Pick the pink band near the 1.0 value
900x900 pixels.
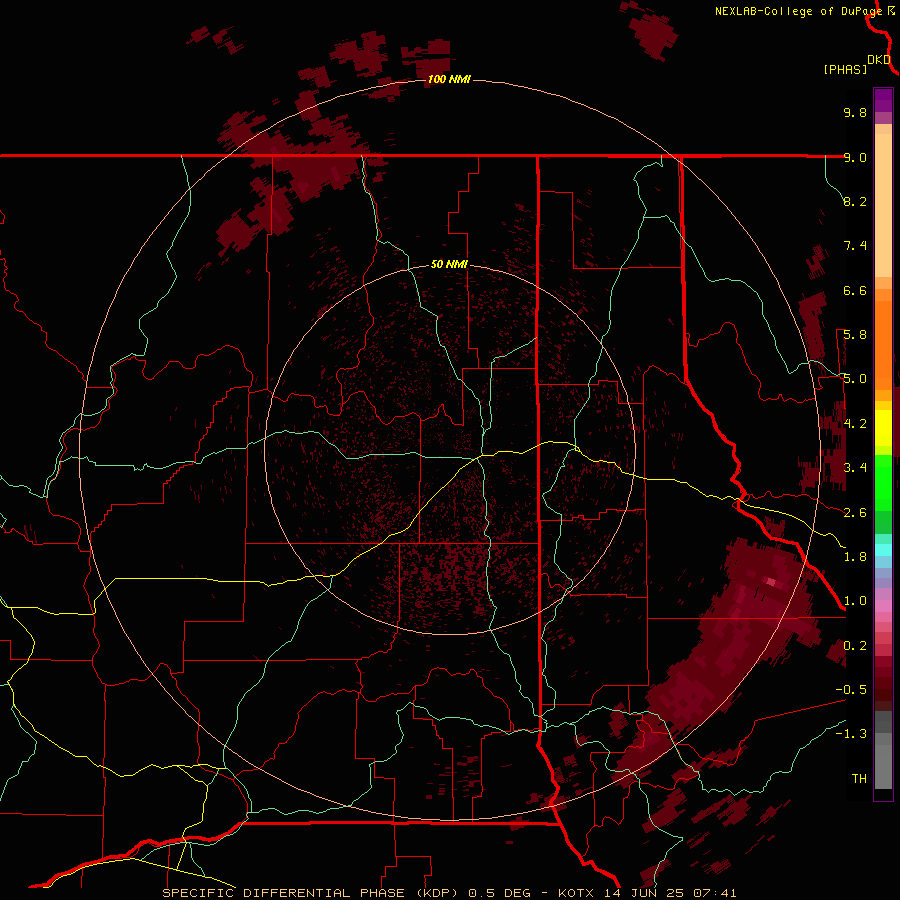pyautogui.click(x=883, y=606)
